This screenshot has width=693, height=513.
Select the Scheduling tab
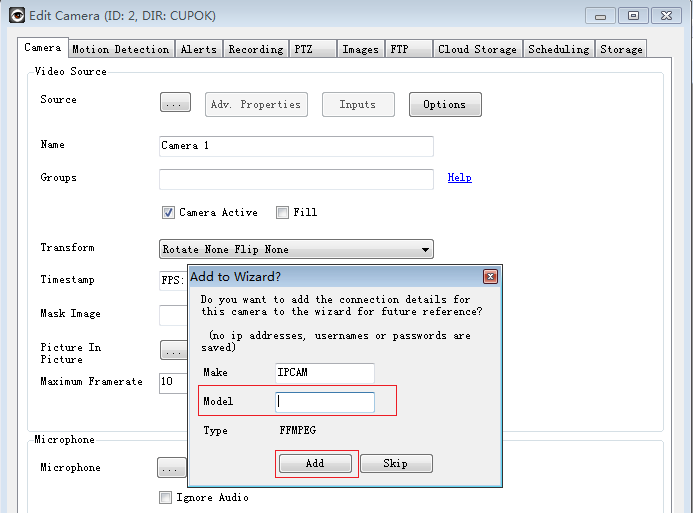click(559, 49)
